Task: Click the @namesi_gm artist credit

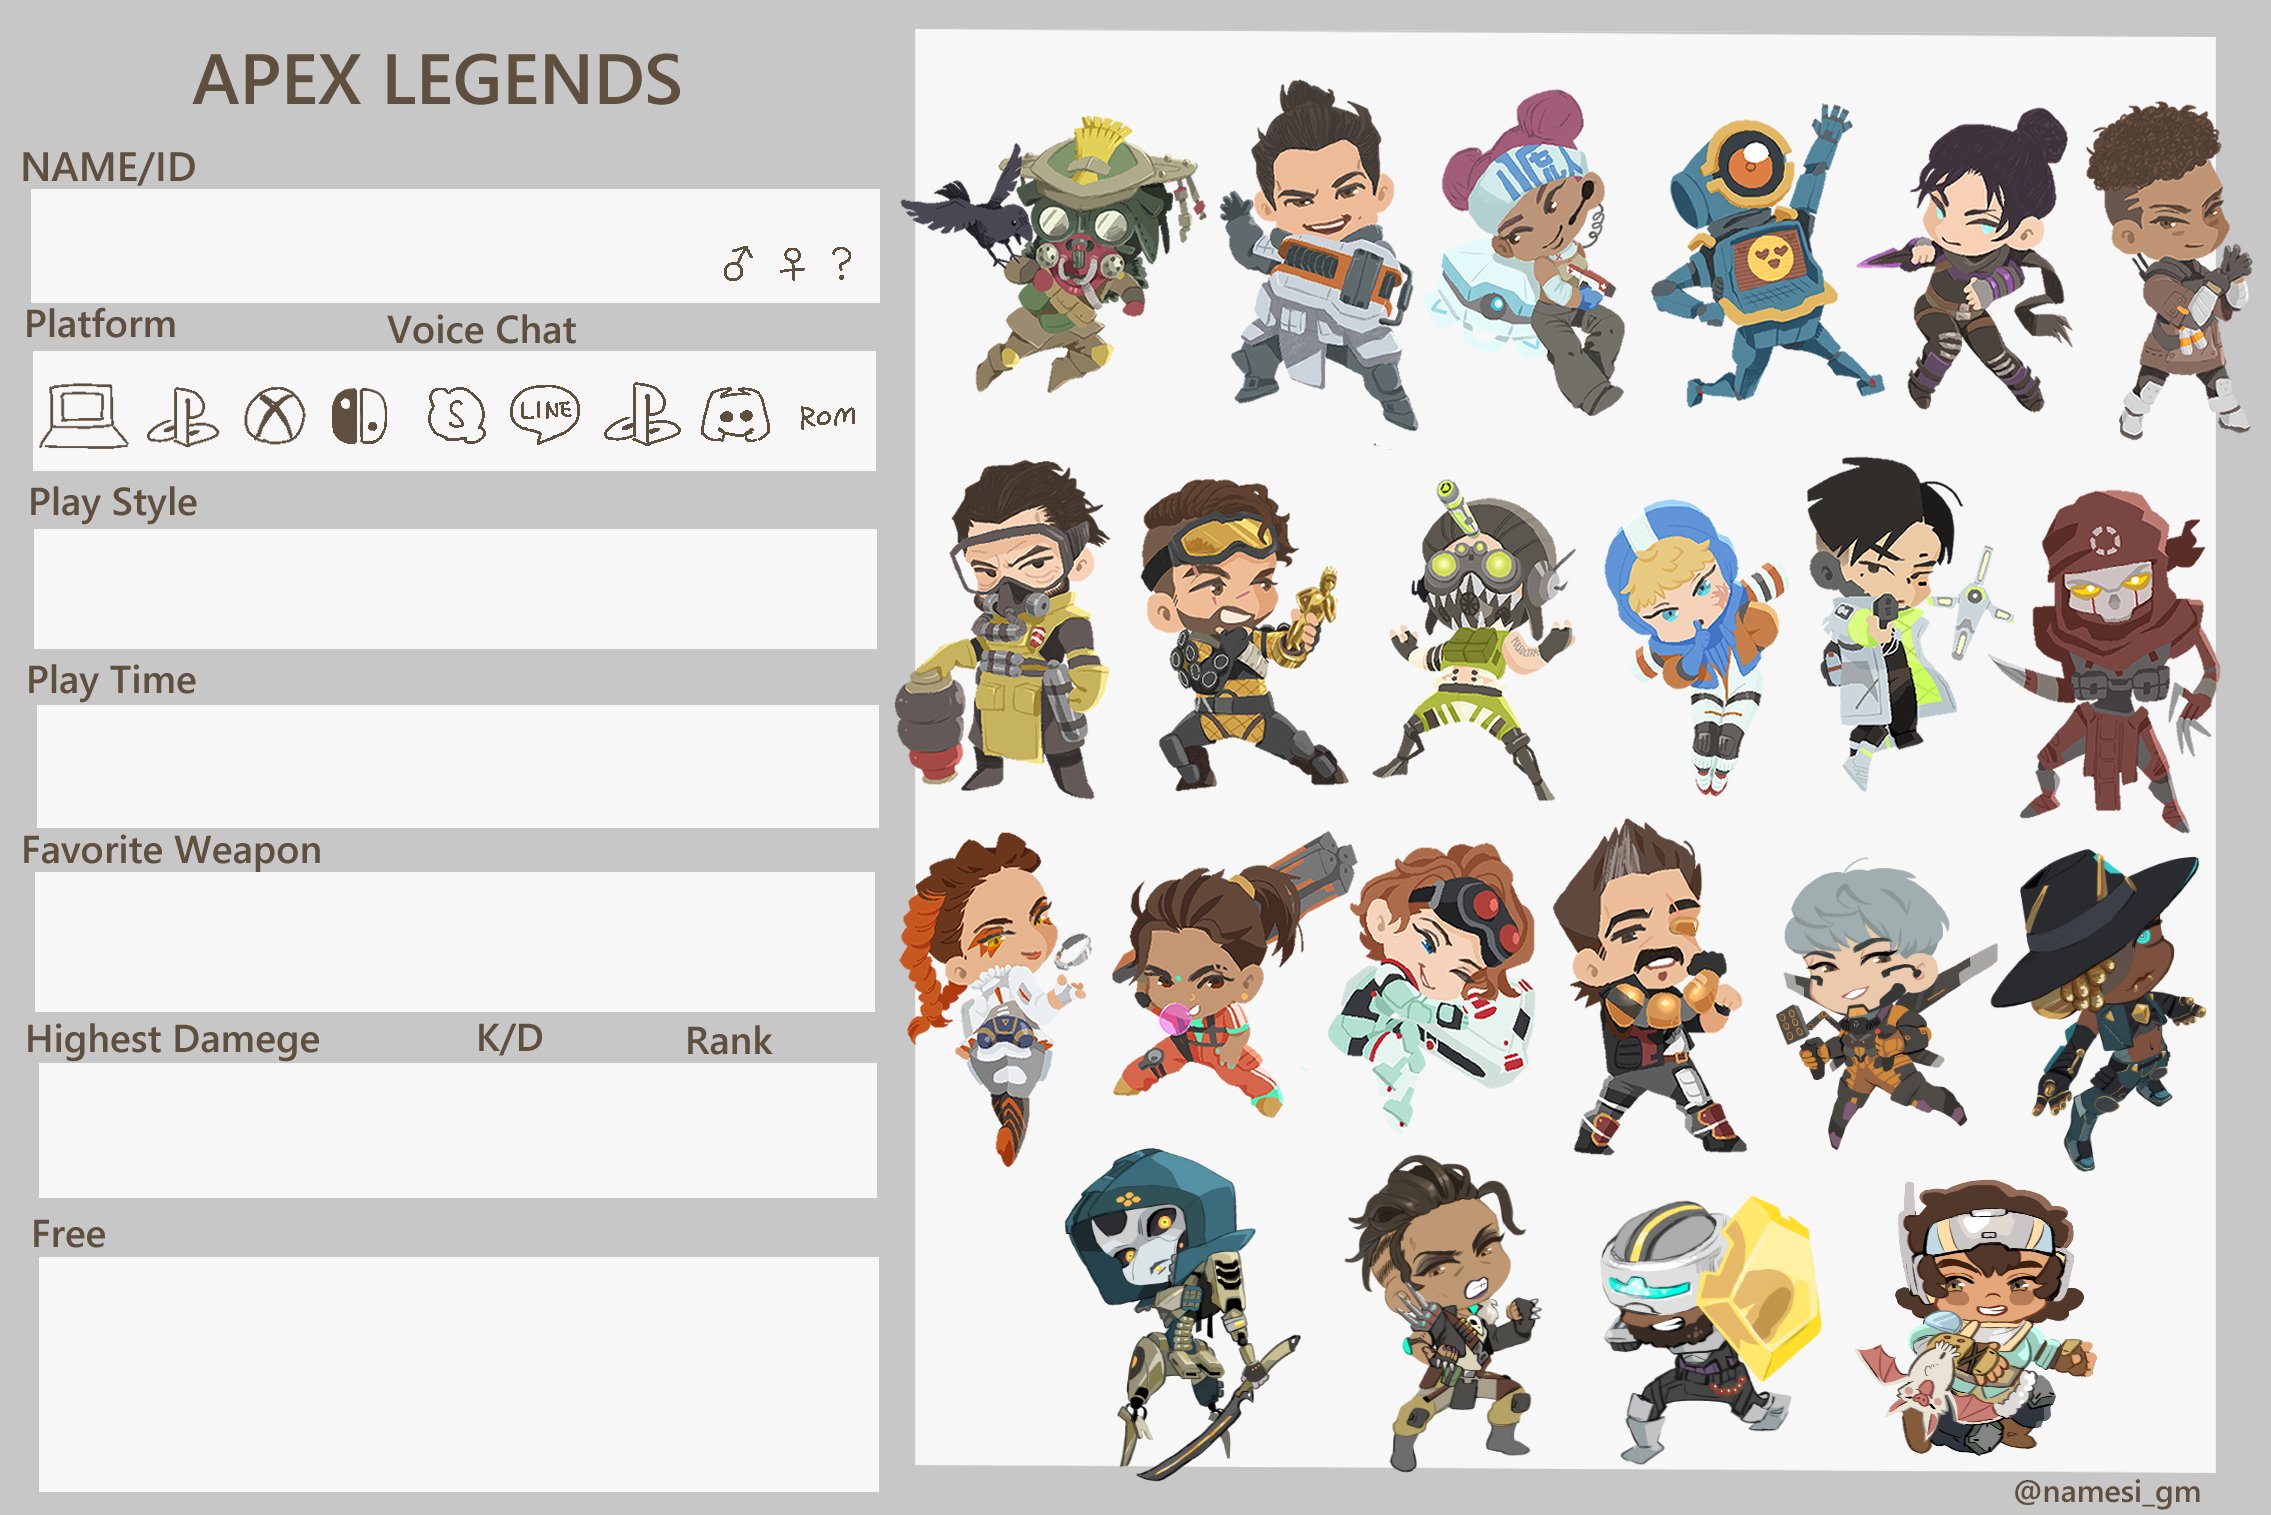Action: coord(2107,1492)
